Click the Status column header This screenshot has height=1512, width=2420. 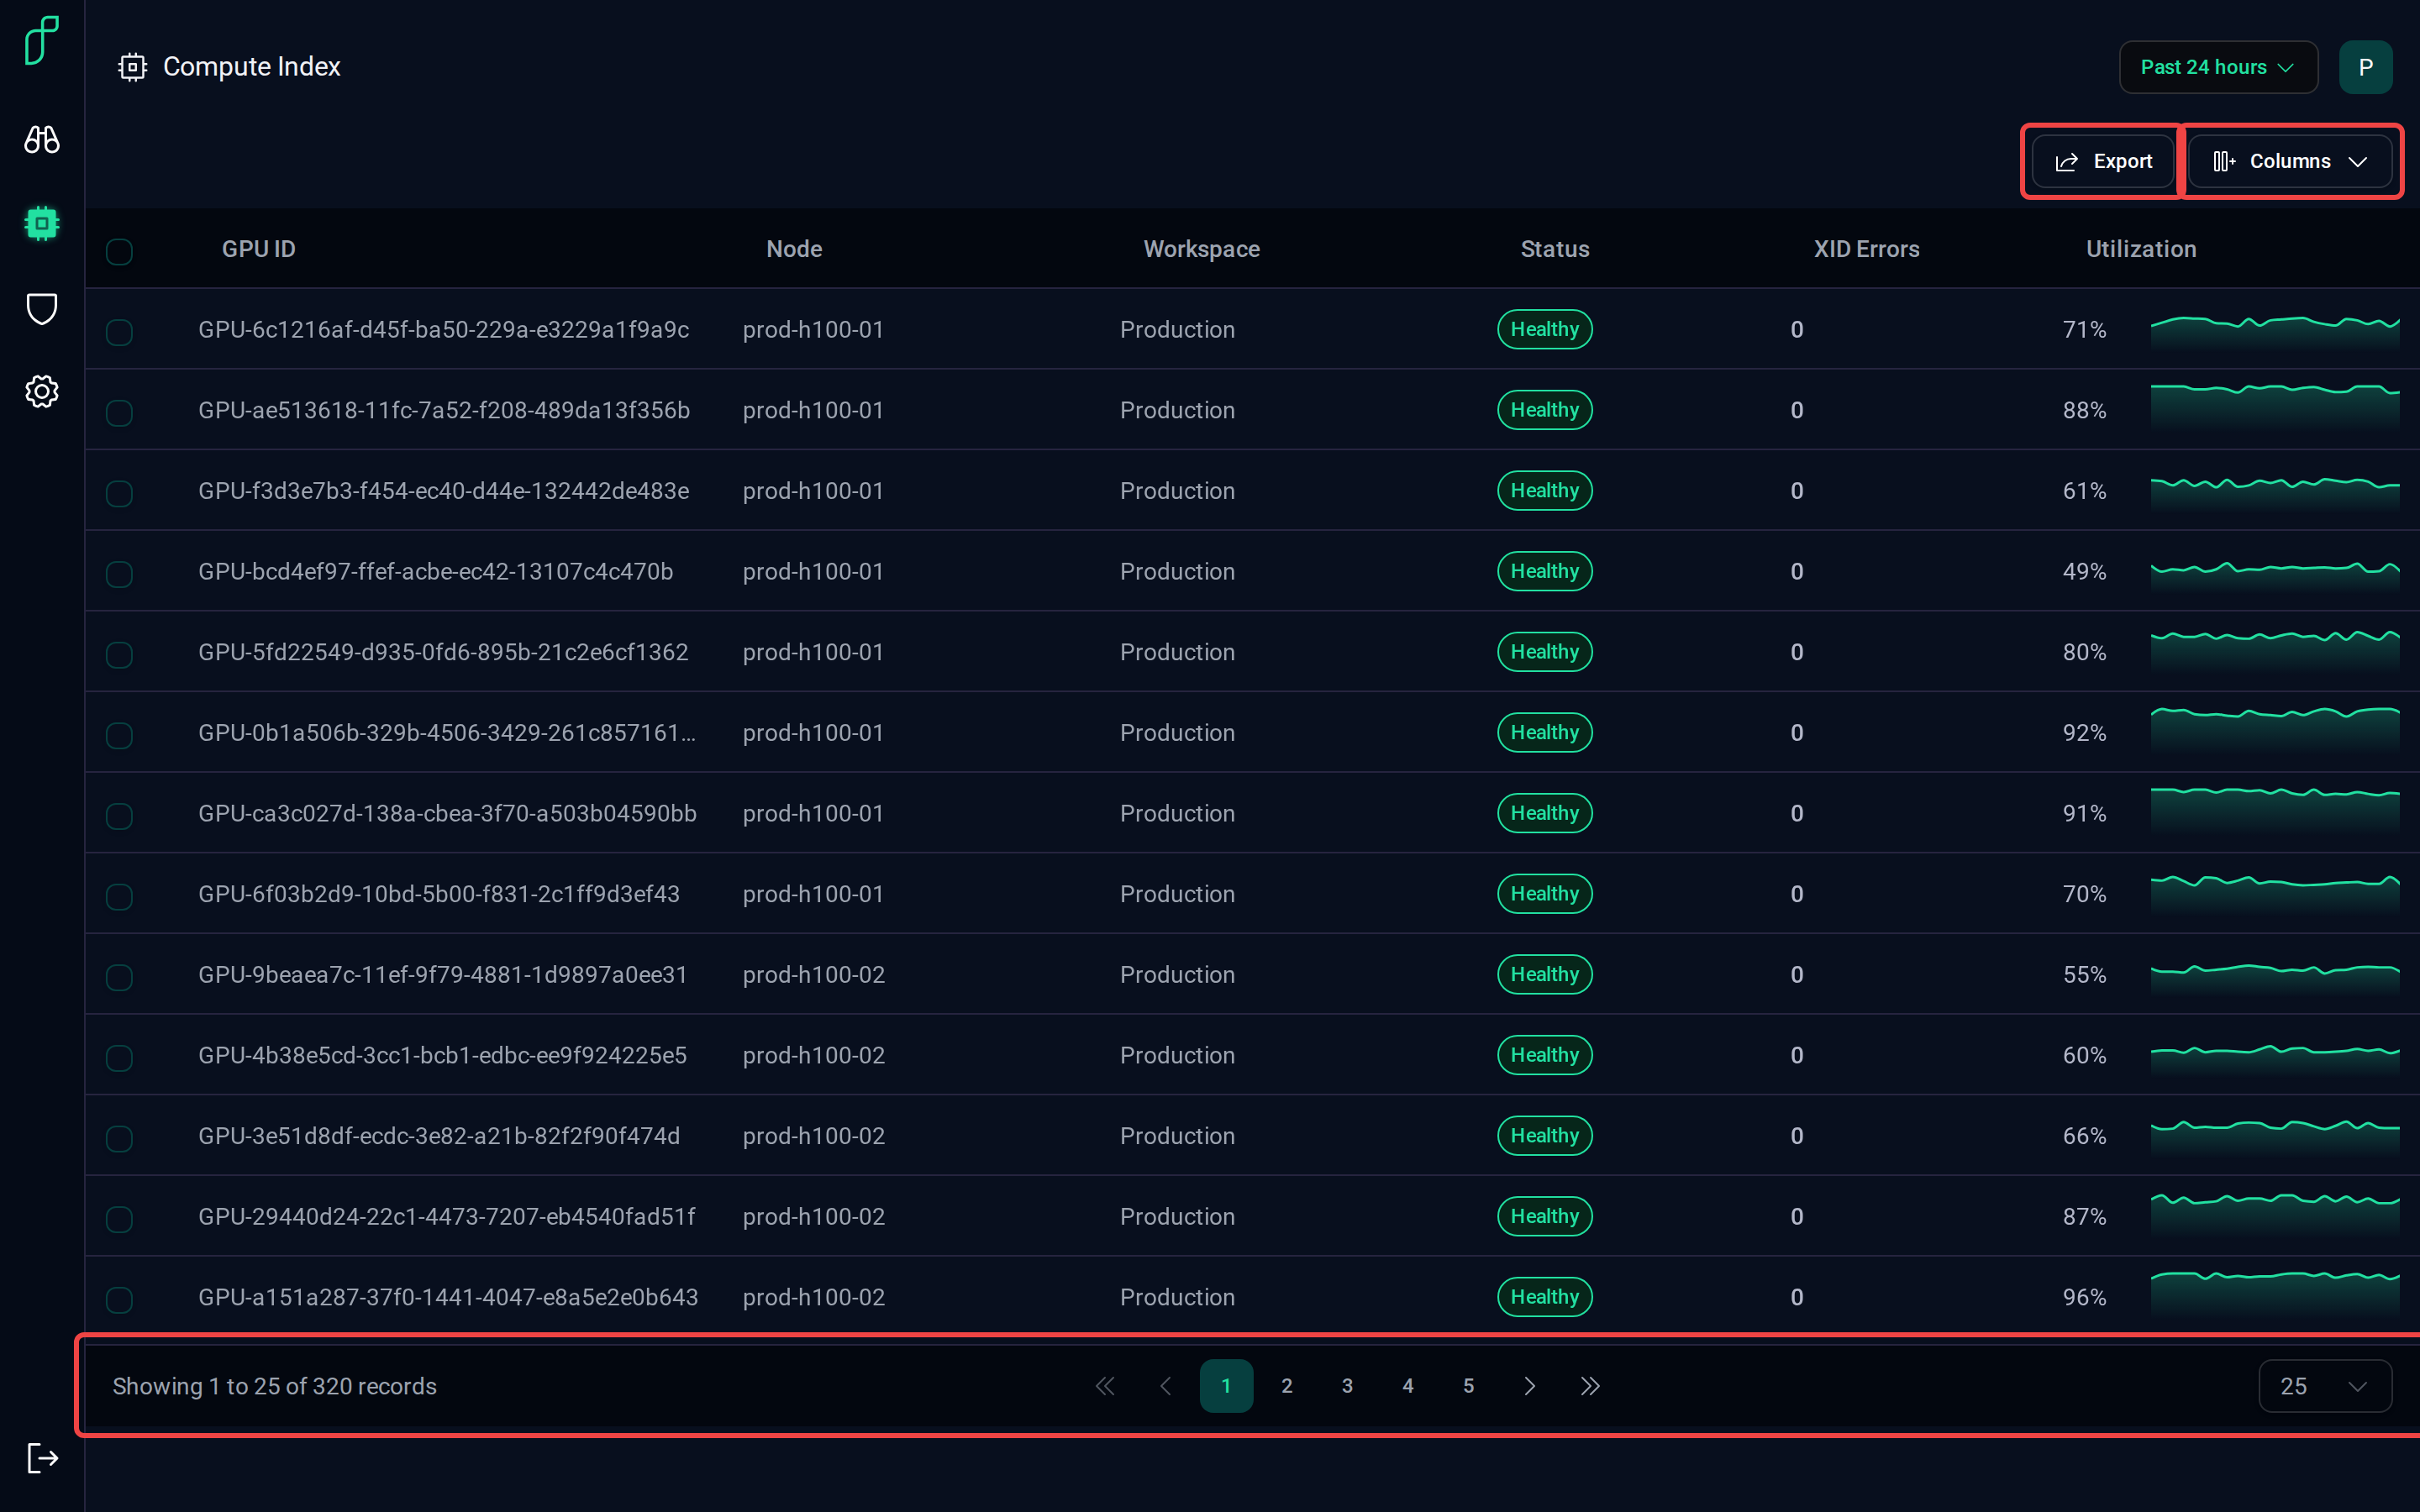[1555, 249]
